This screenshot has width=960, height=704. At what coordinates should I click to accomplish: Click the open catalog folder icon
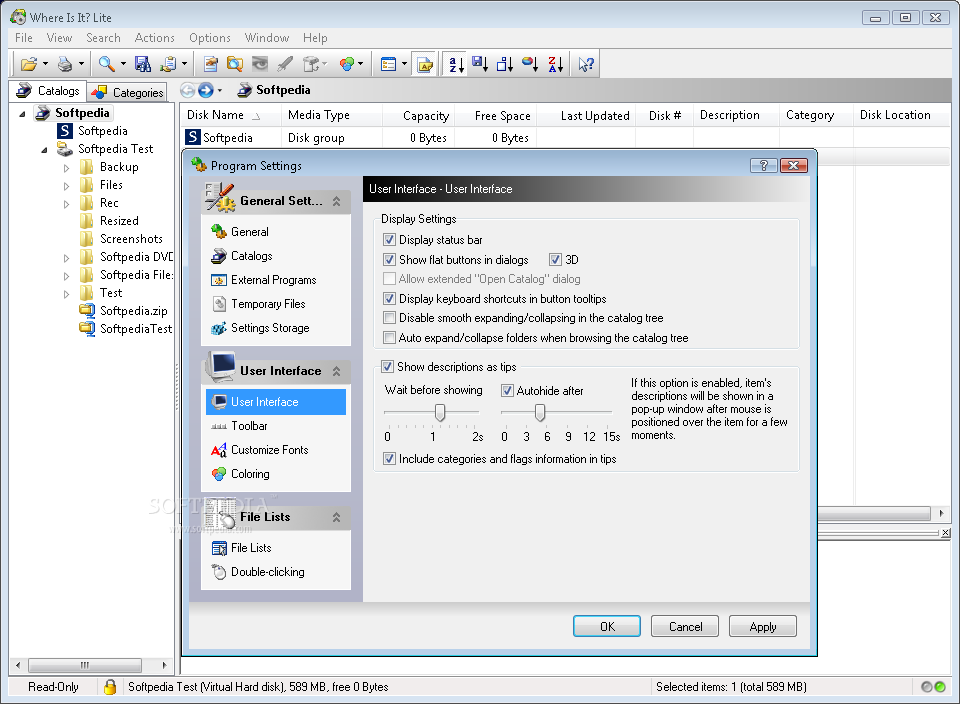[29, 64]
